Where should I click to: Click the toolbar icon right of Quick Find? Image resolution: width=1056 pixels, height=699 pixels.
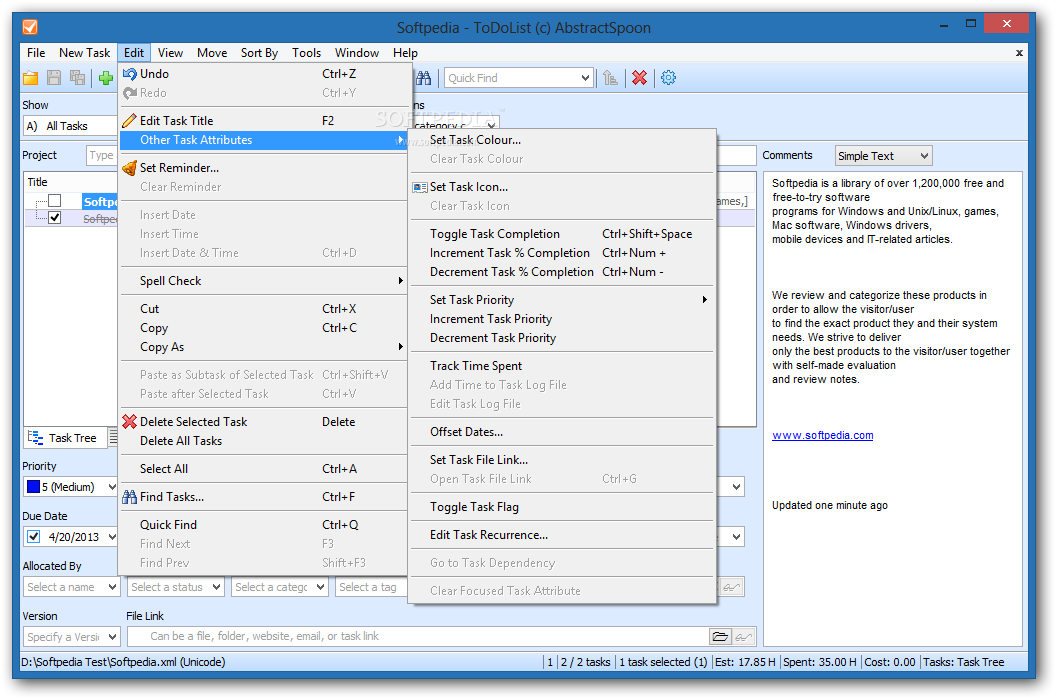pyautogui.click(x=610, y=78)
